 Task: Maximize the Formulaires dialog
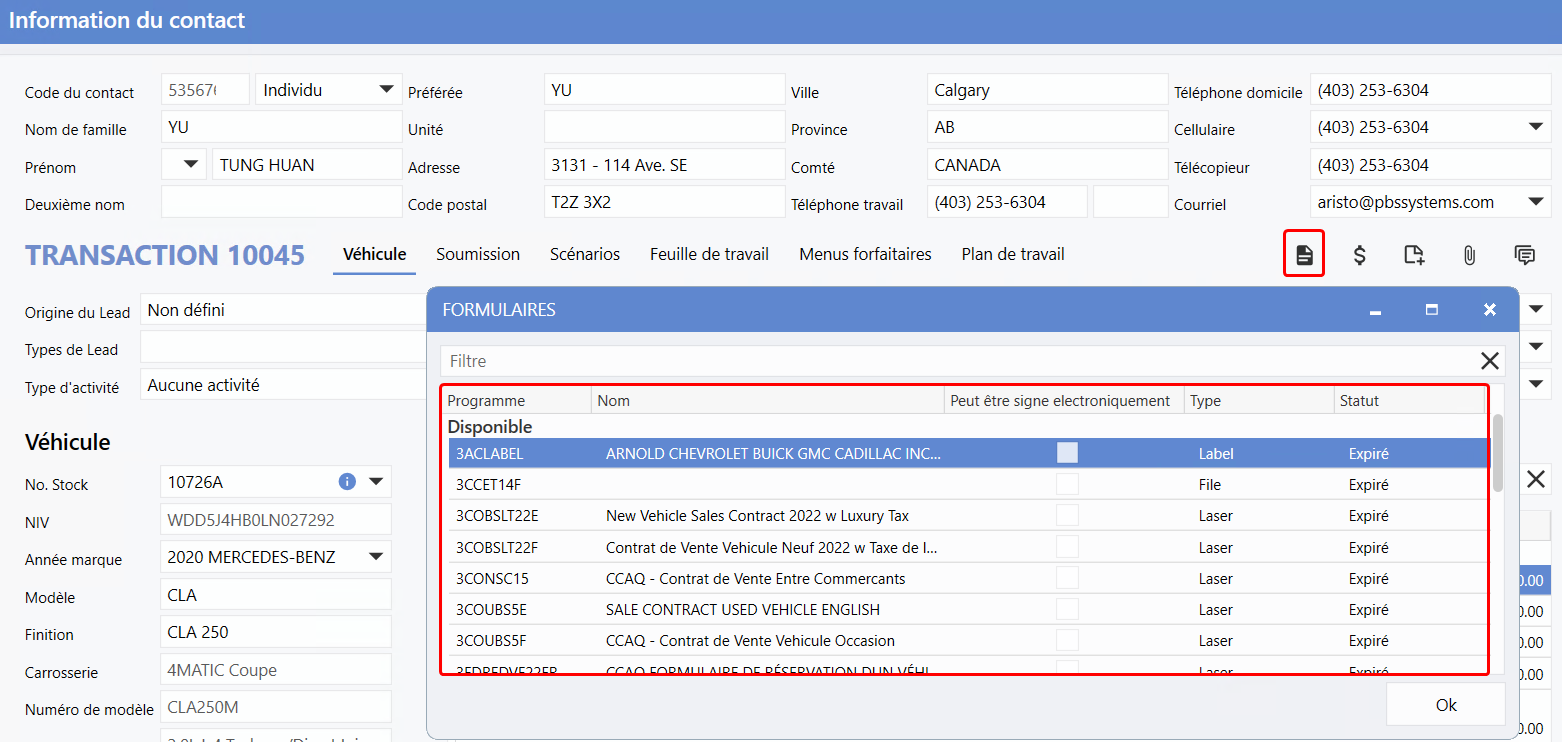(1432, 310)
